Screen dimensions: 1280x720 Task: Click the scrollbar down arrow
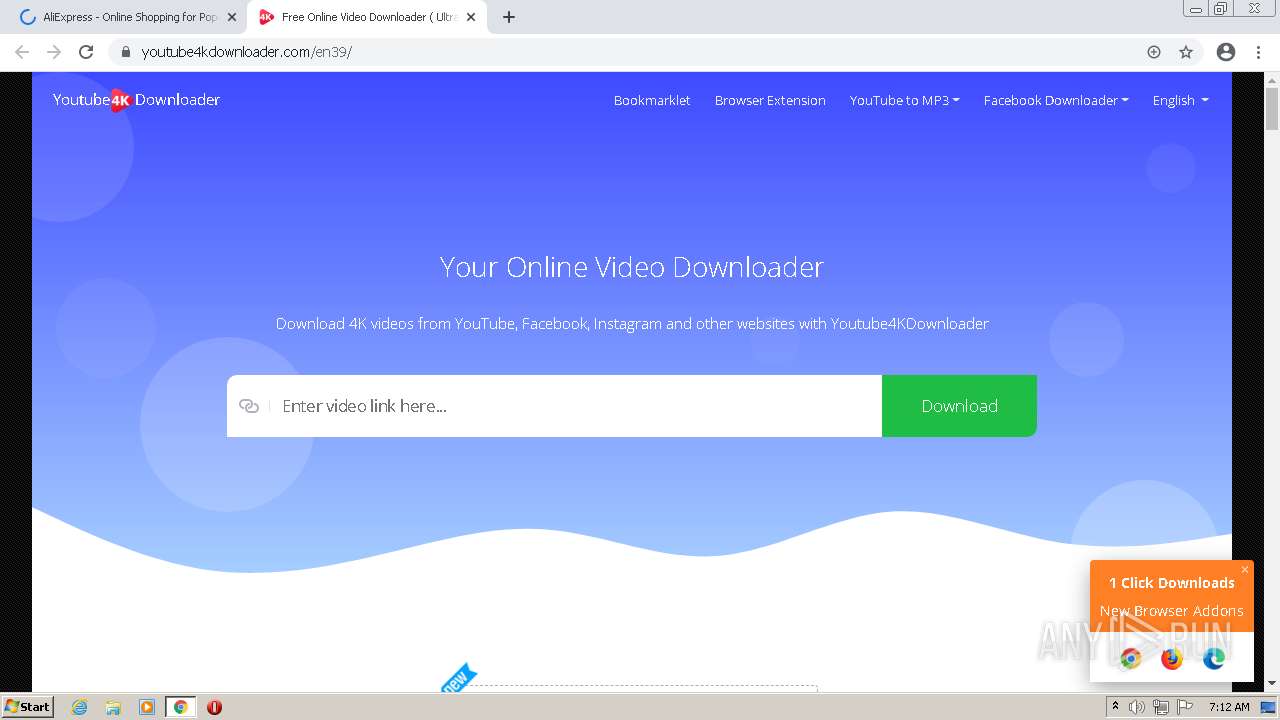1272,683
